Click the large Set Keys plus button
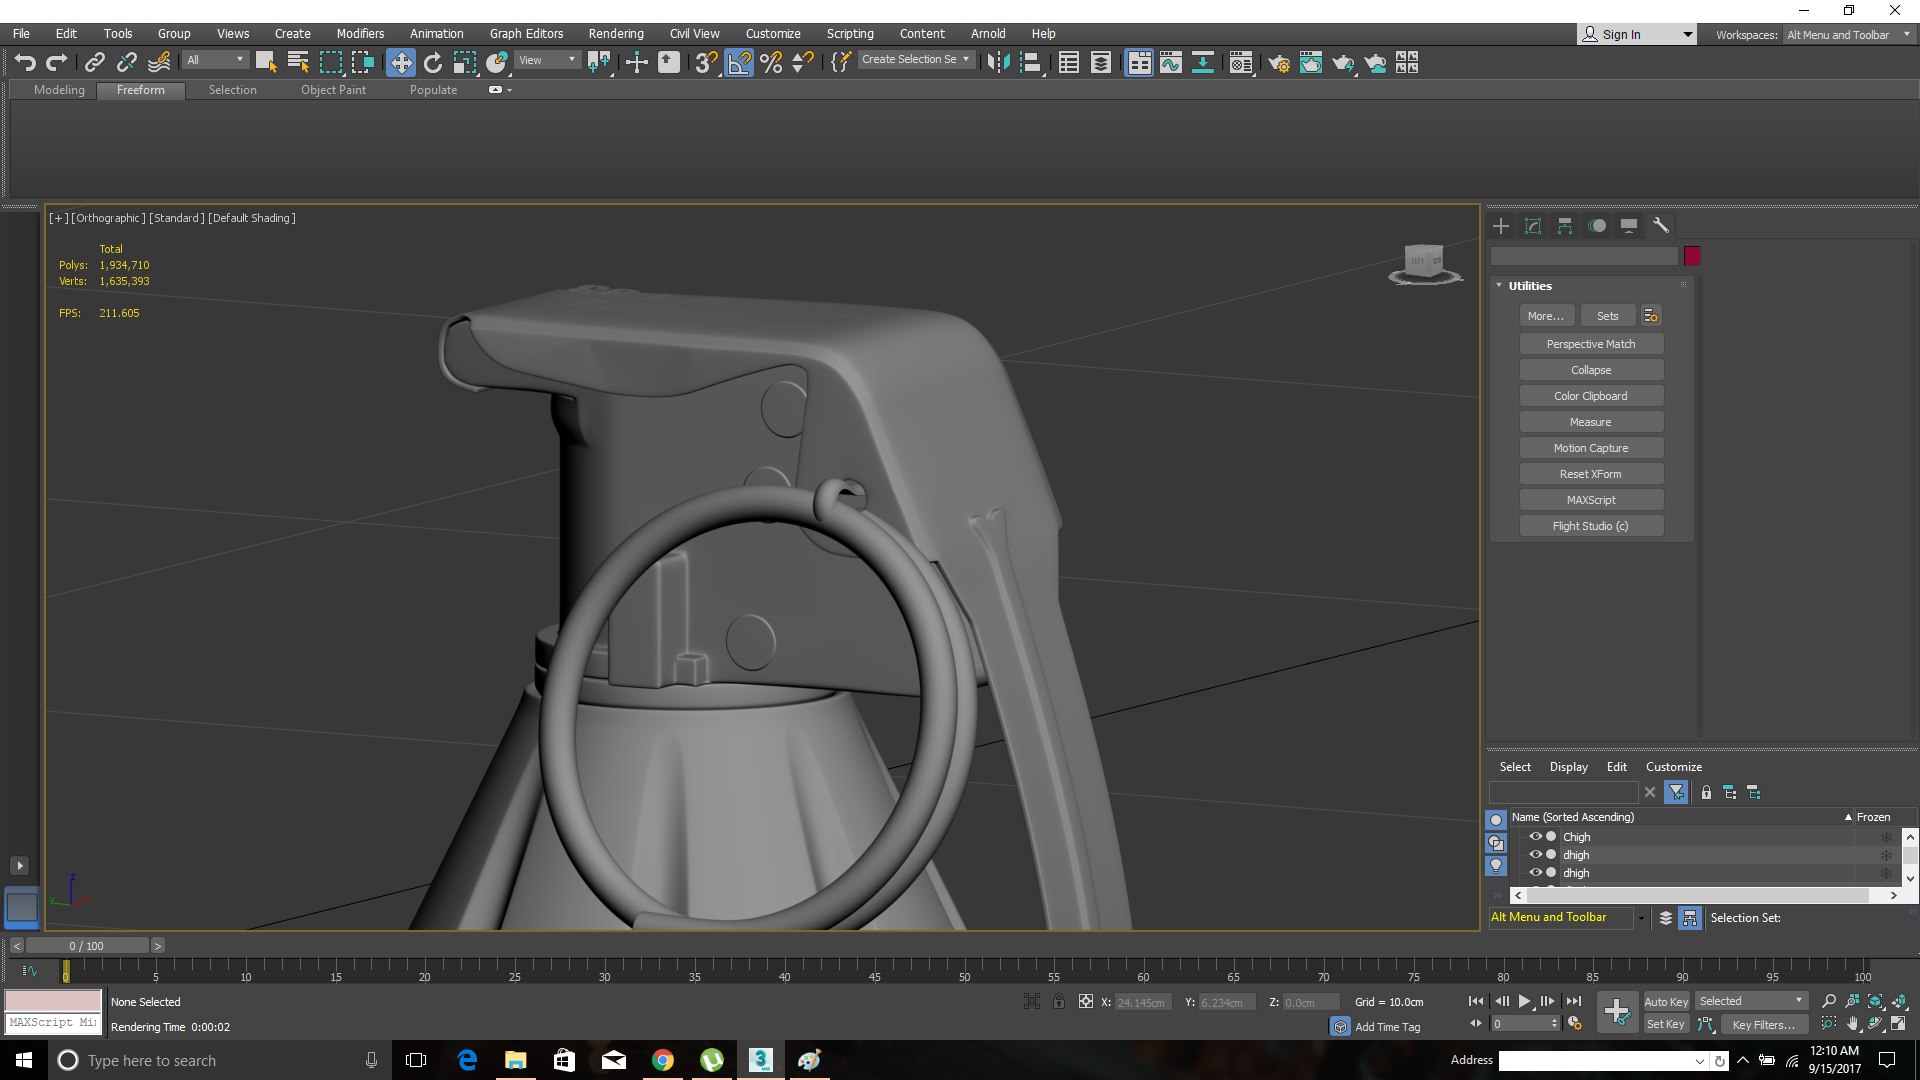 [x=1616, y=1012]
